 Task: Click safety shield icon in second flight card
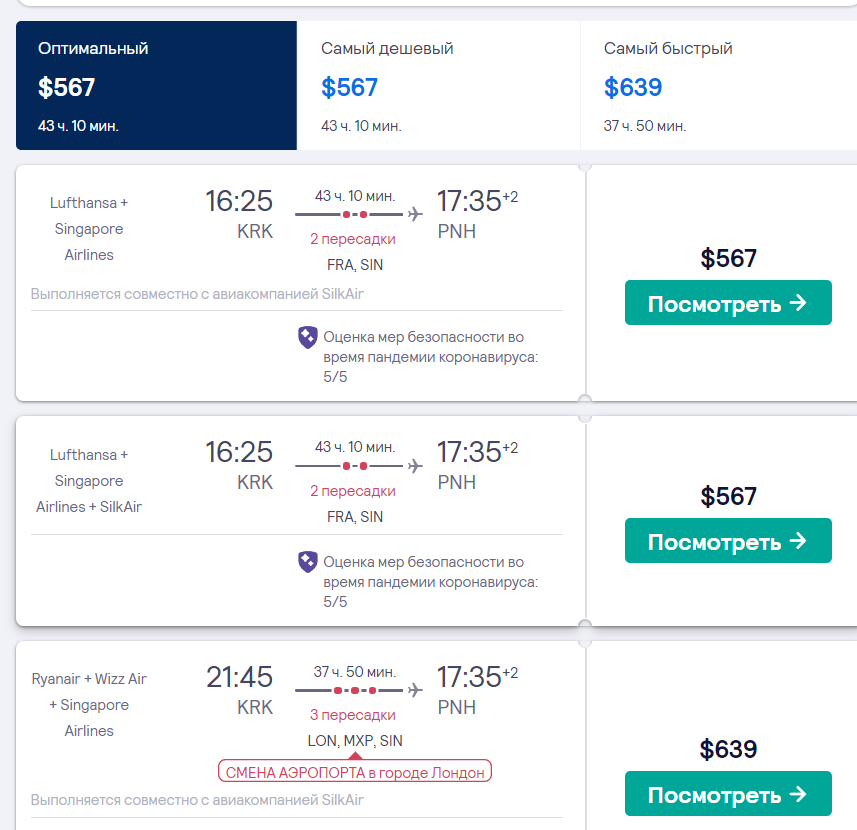point(308,562)
